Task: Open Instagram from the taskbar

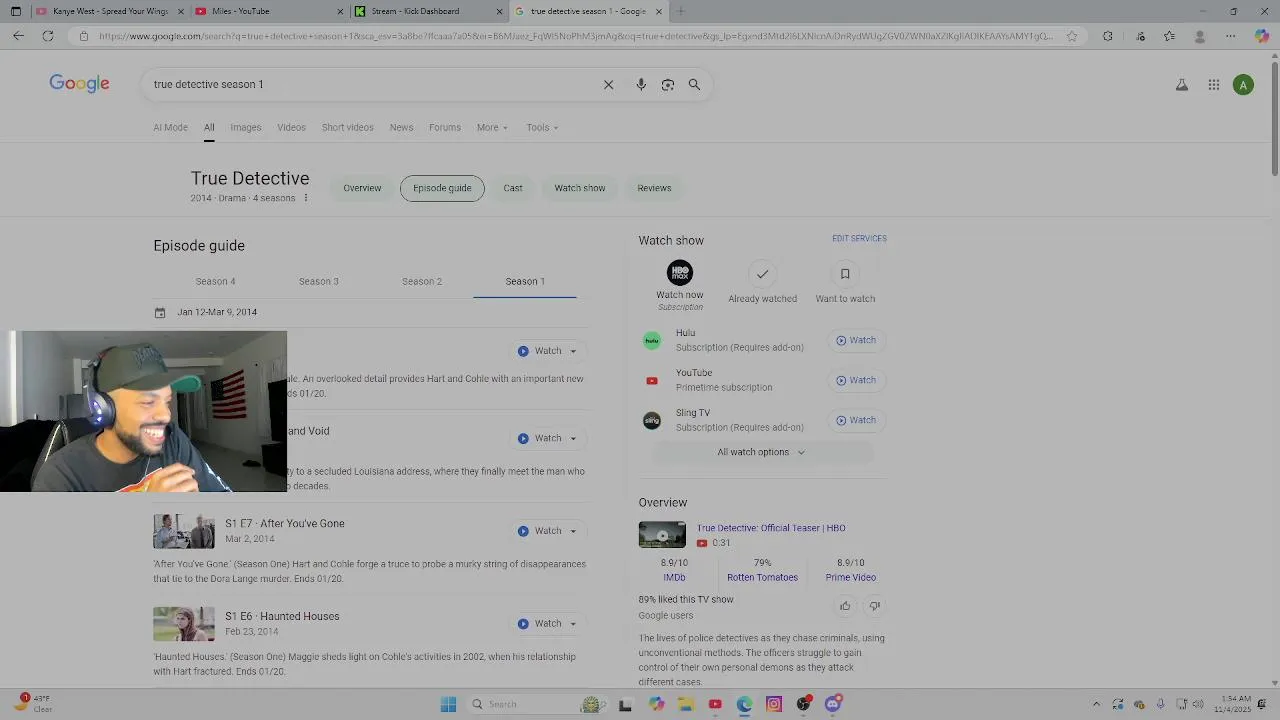Action: pos(774,704)
